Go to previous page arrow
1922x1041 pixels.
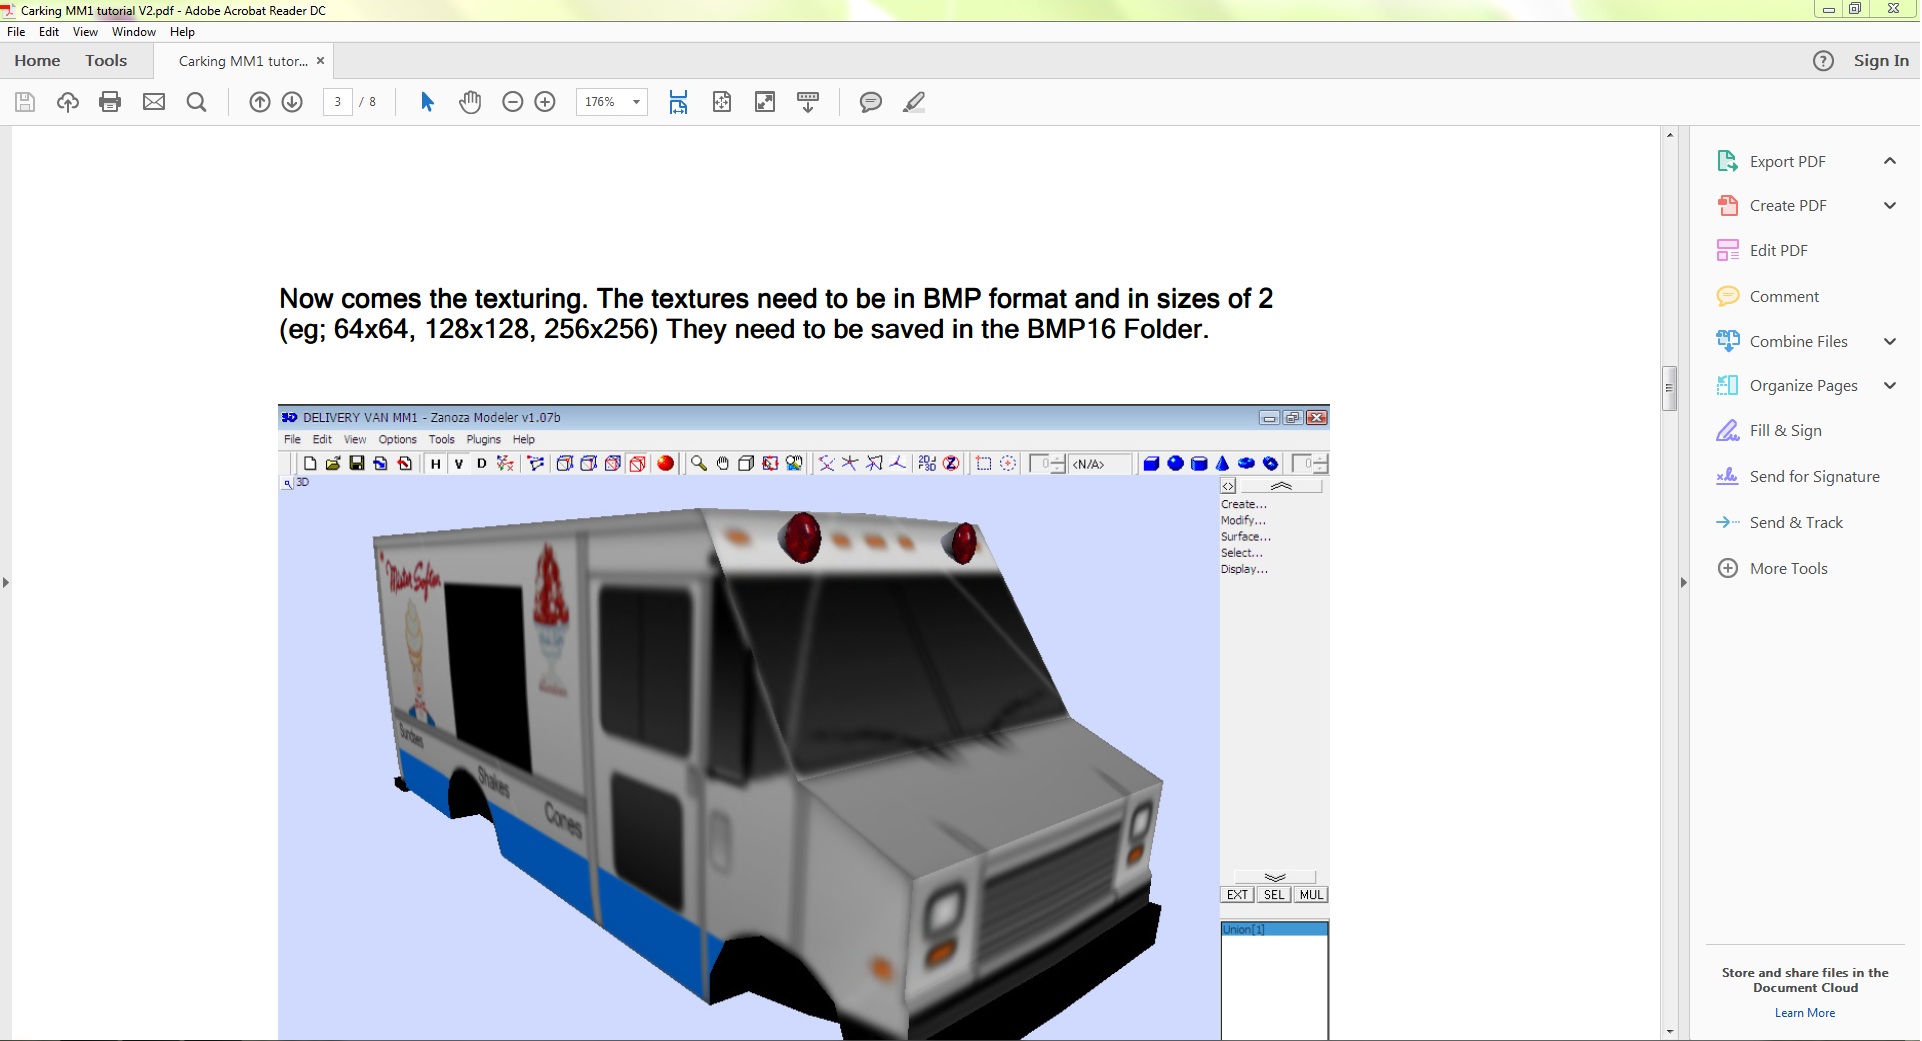click(260, 102)
